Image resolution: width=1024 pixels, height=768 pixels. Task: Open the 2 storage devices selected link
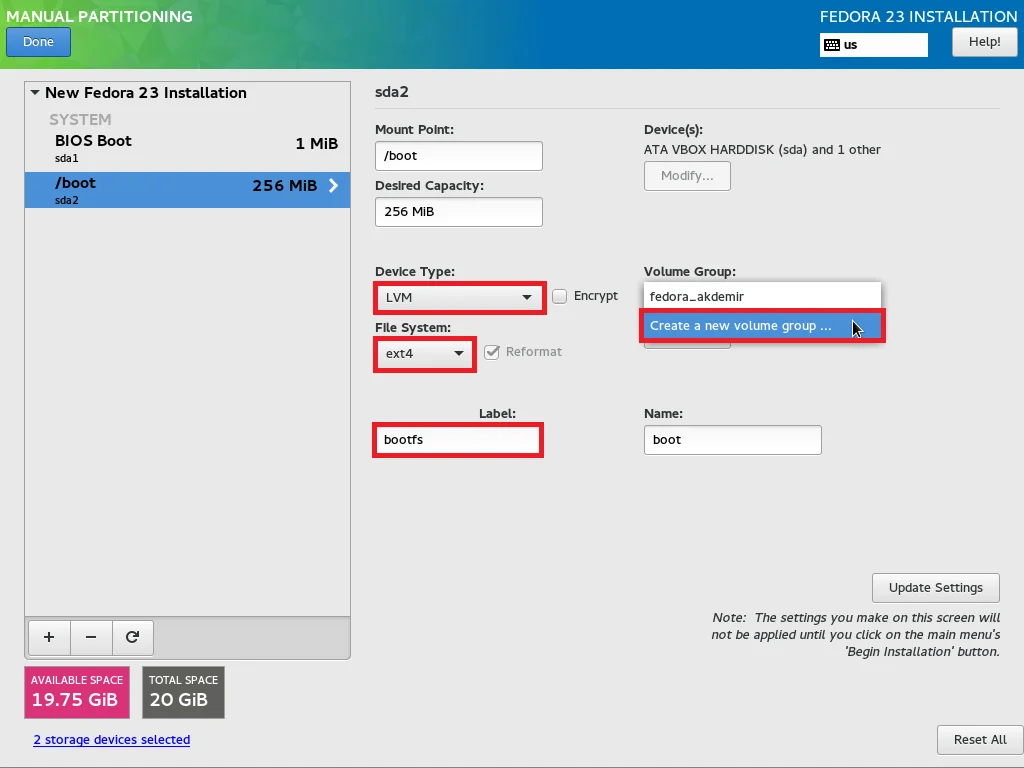point(112,740)
